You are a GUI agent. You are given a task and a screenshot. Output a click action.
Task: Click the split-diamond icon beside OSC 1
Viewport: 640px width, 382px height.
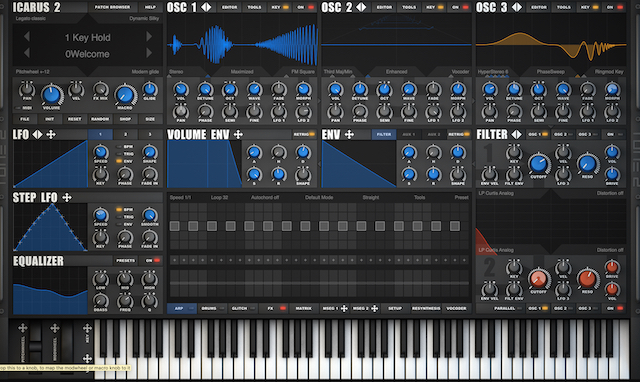tap(206, 7)
